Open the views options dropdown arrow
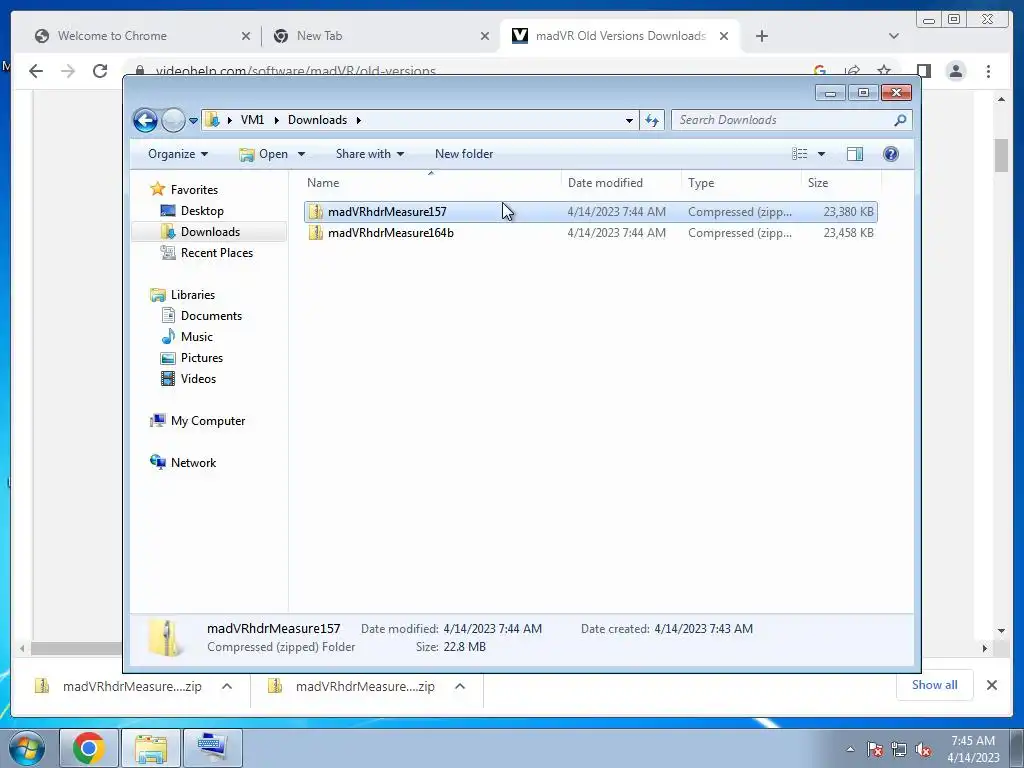Viewport: 1024px width, 768px height. [822, 154]
